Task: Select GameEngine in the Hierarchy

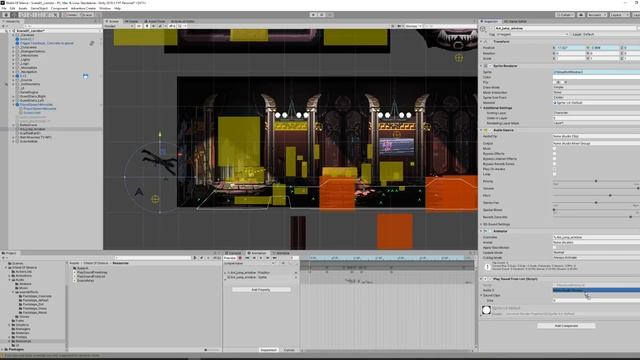Action: click(29, 92)
